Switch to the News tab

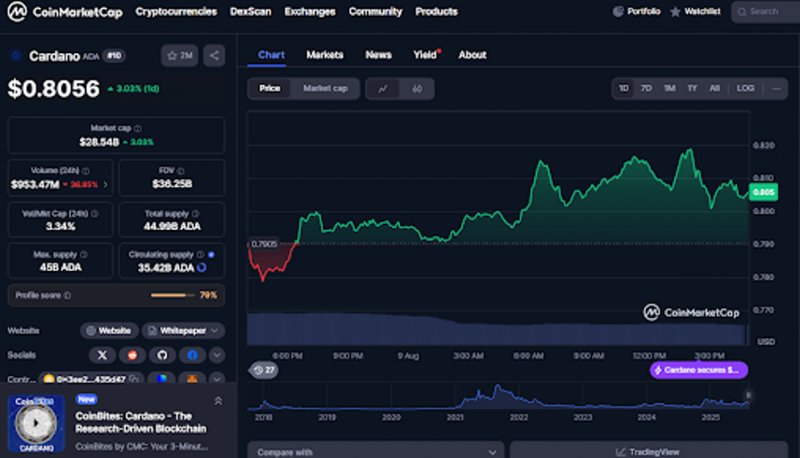(378, 55)
